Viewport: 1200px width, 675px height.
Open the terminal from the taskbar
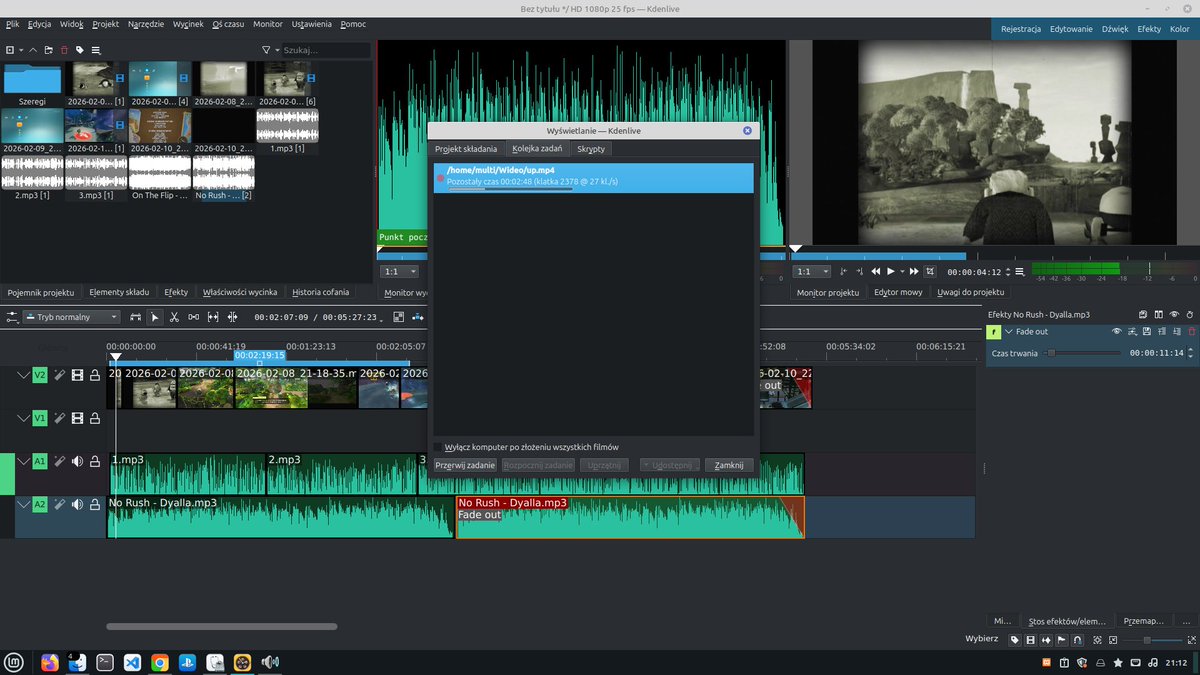[105, 662]
